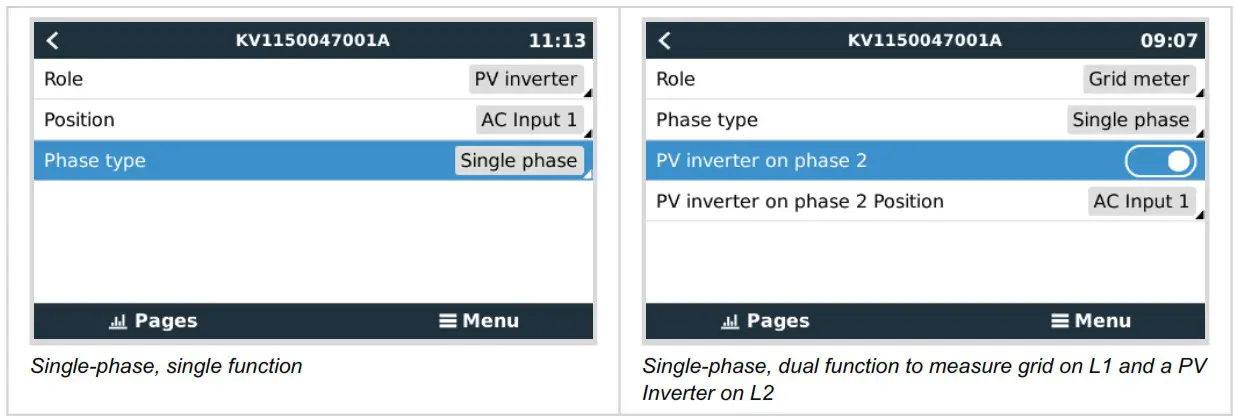This screenshot has width=1236, height=419.
Task: Click hamburger Menu icon in left panel
Action: pyautogui.click(x=448, y=321)
